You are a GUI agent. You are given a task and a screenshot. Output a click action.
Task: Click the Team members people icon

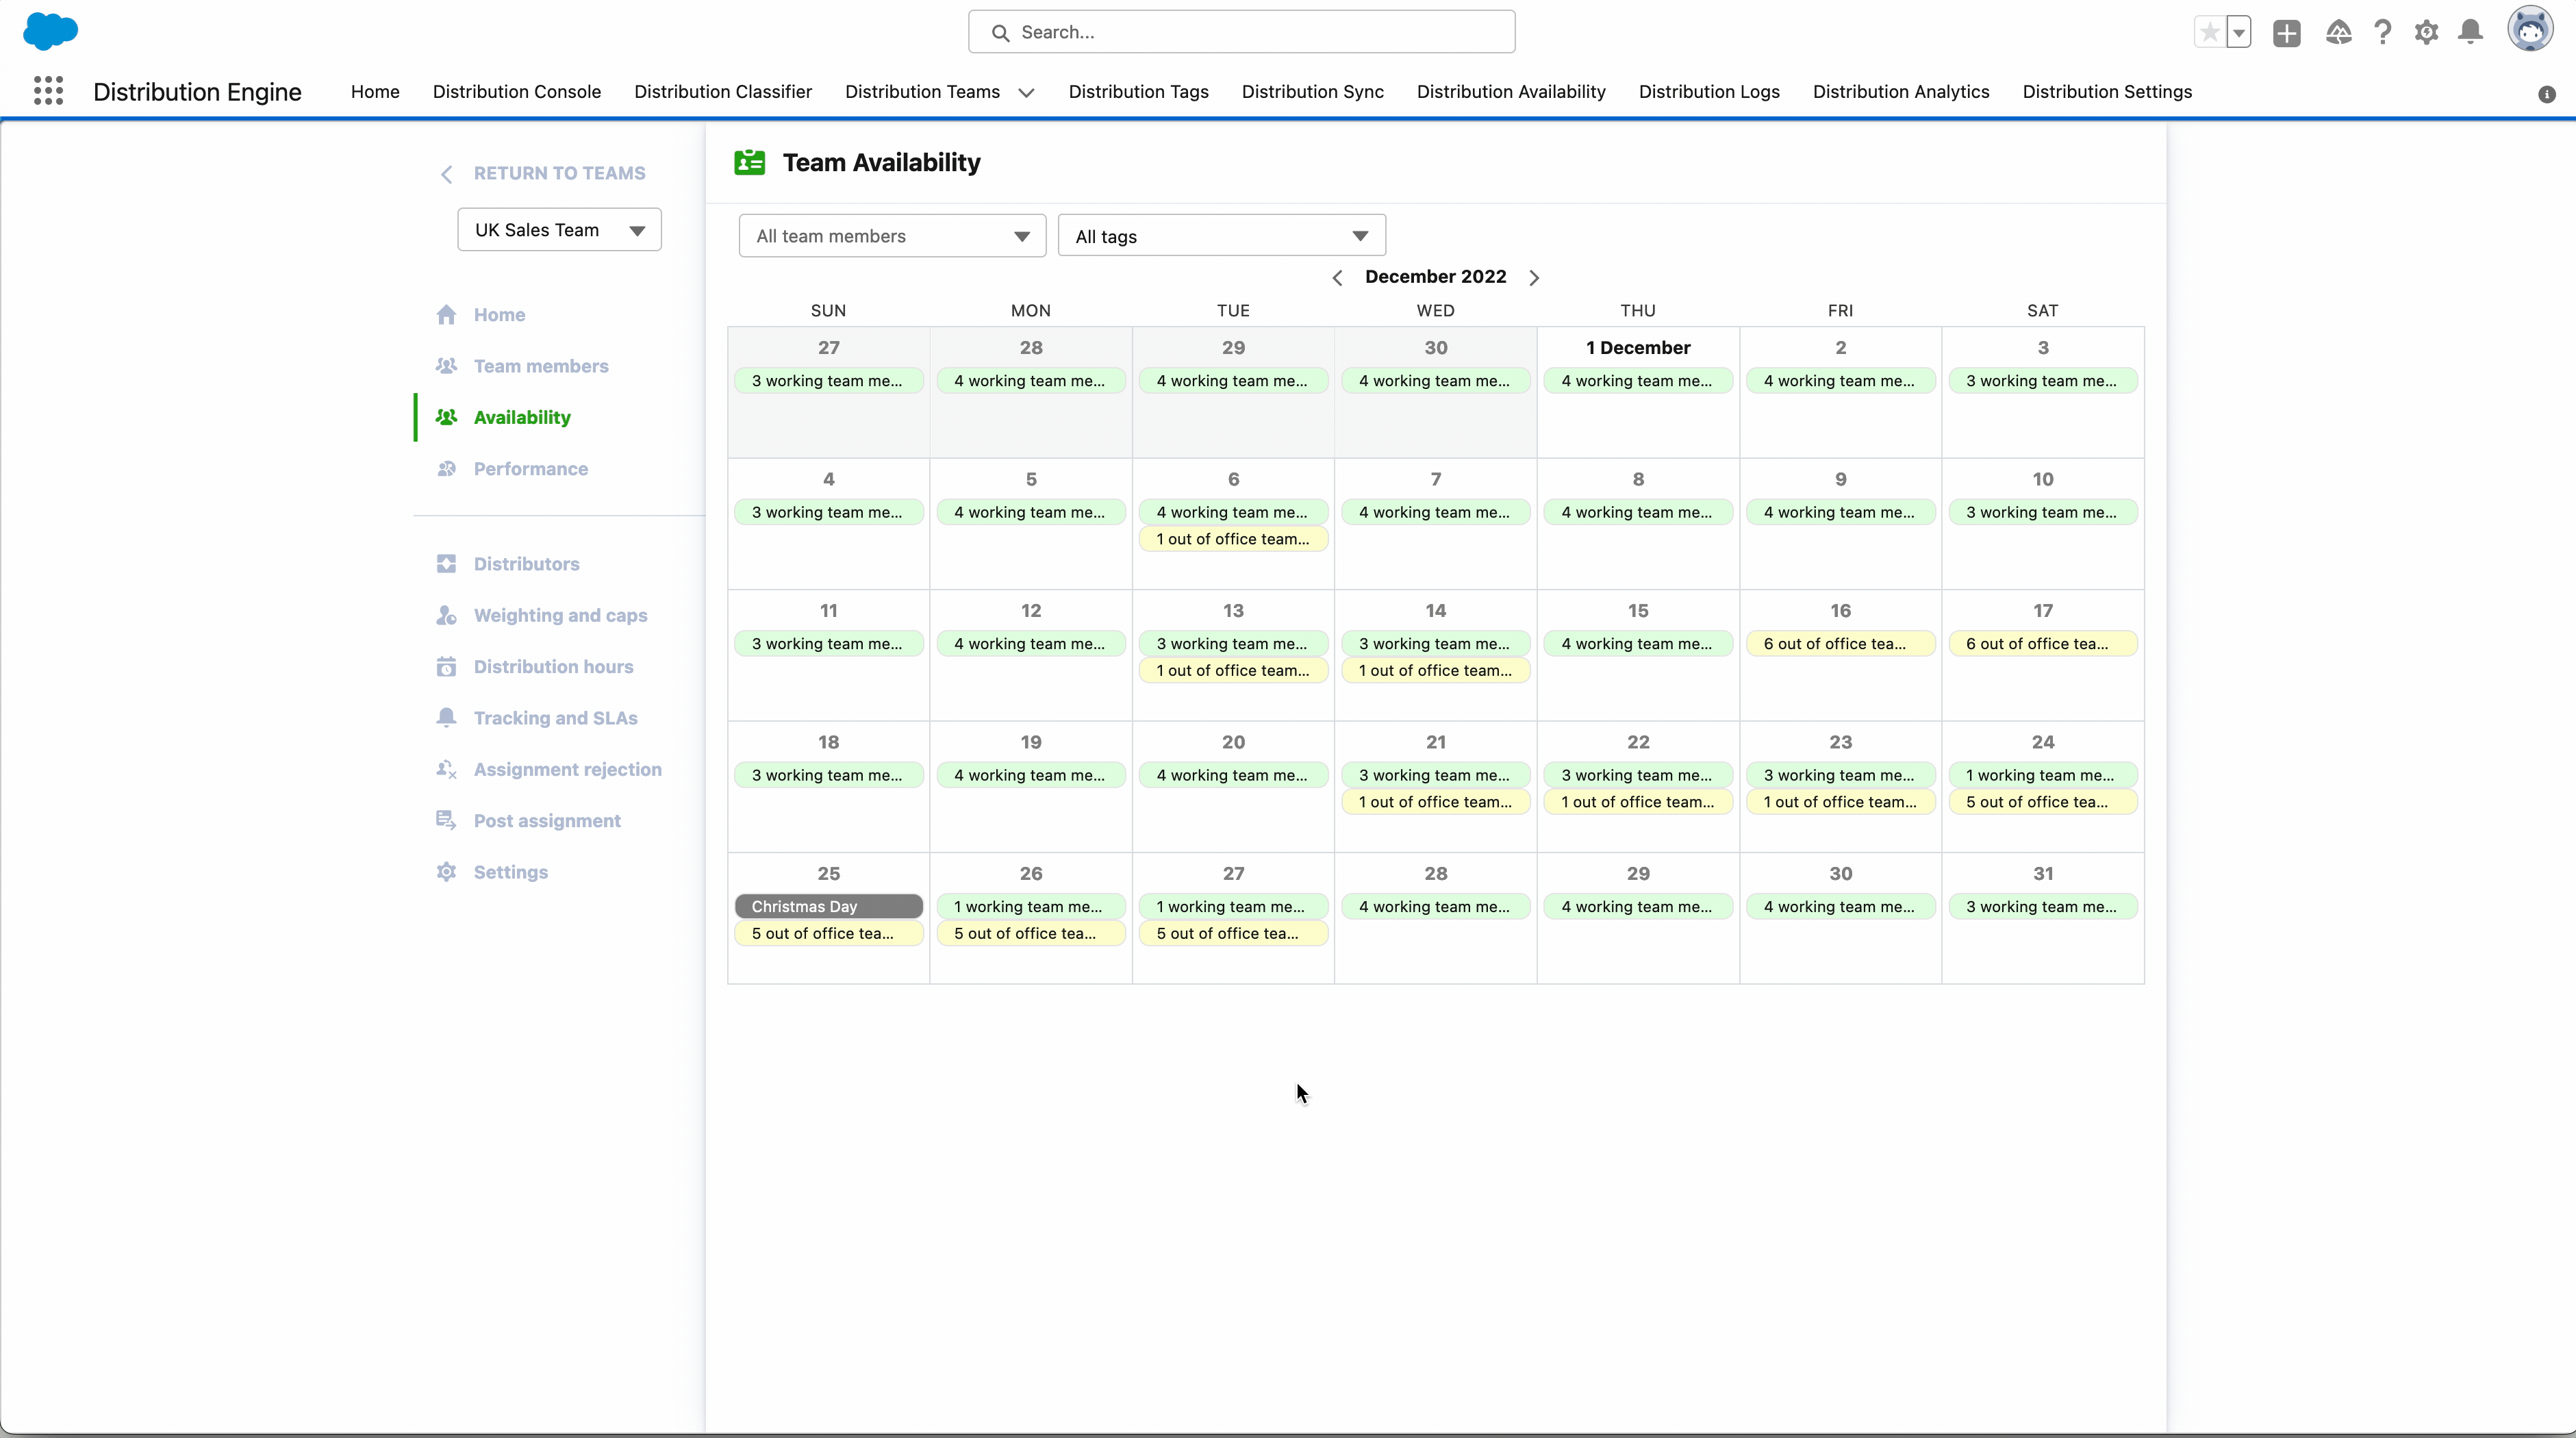coord(446,366)
